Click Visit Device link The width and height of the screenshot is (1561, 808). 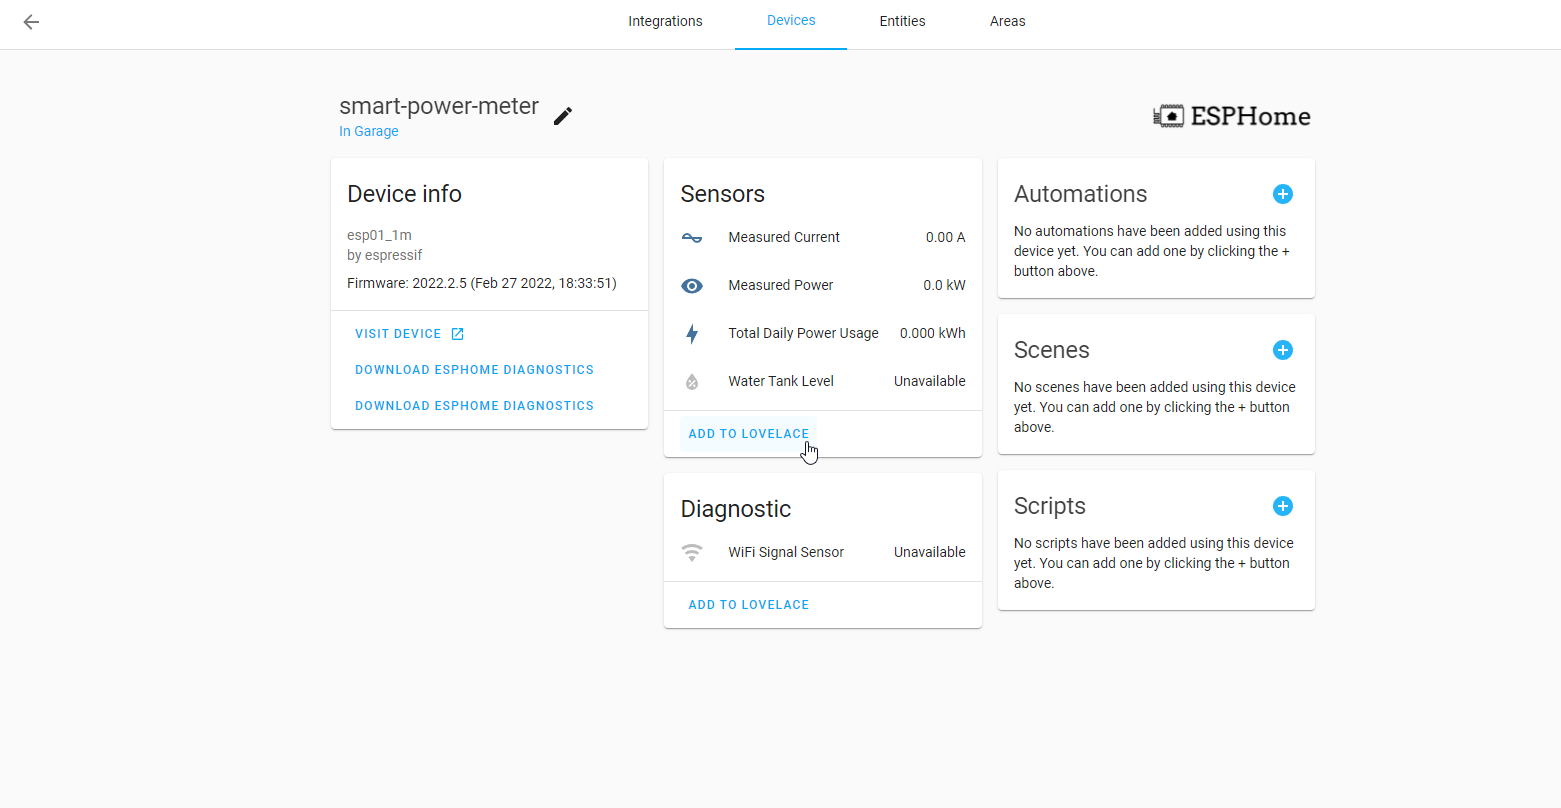(399, 333)
